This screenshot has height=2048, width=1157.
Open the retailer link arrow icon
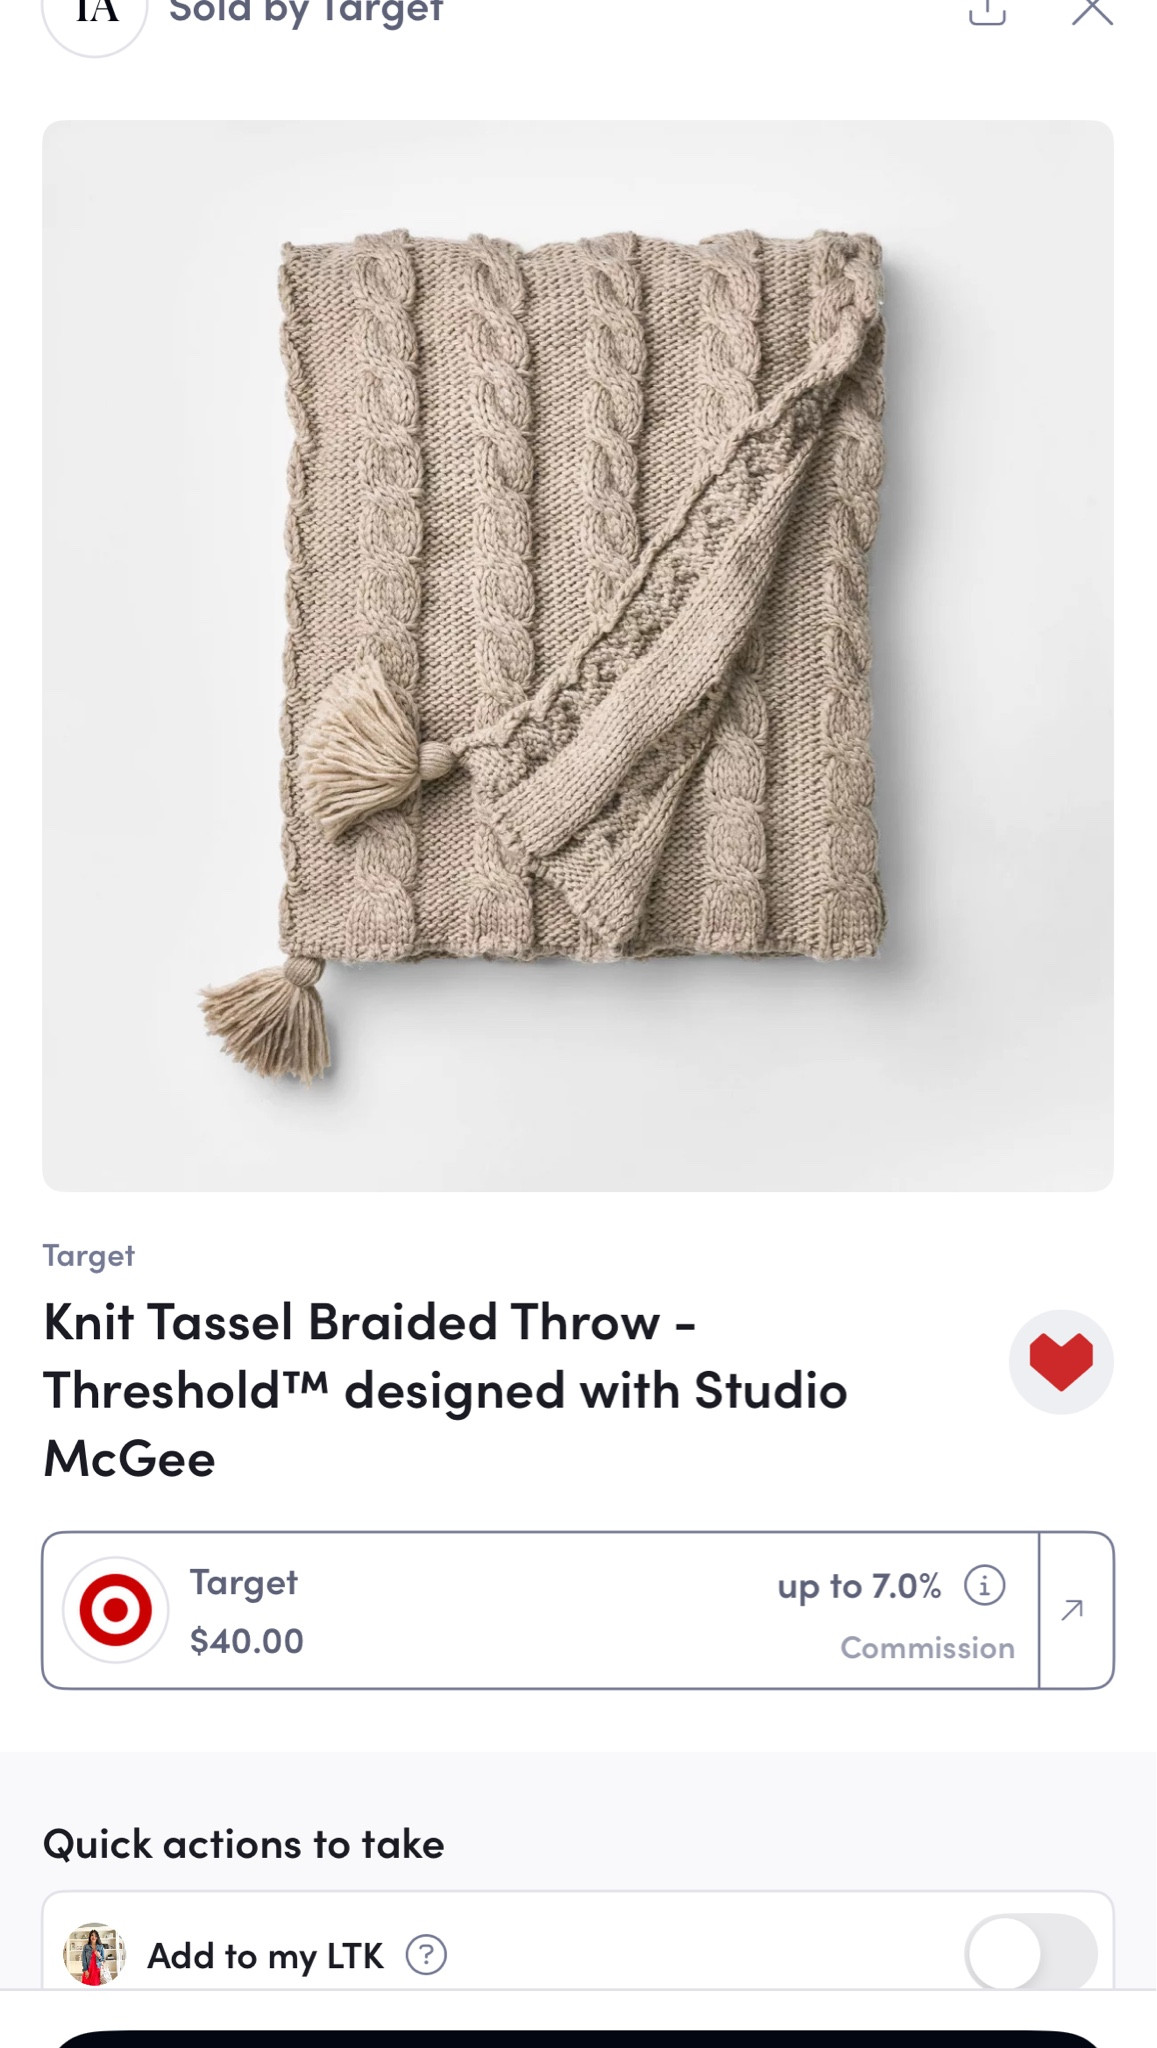[1074, 1610]
